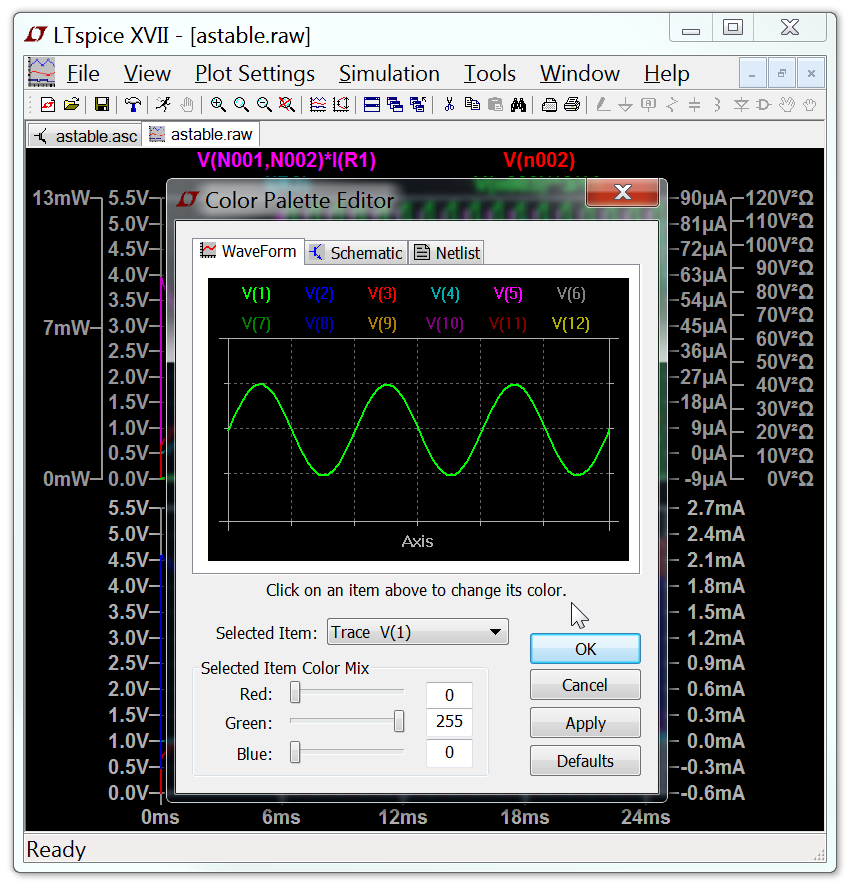Select the V(5) magenta trace color sample
Viewport: 847px width, 883px height.
tap(507, 294)
